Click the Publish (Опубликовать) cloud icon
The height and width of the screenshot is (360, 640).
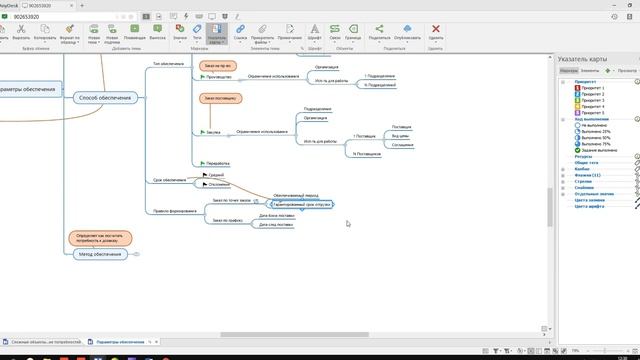pyautogui.click(x=407, y=29)
